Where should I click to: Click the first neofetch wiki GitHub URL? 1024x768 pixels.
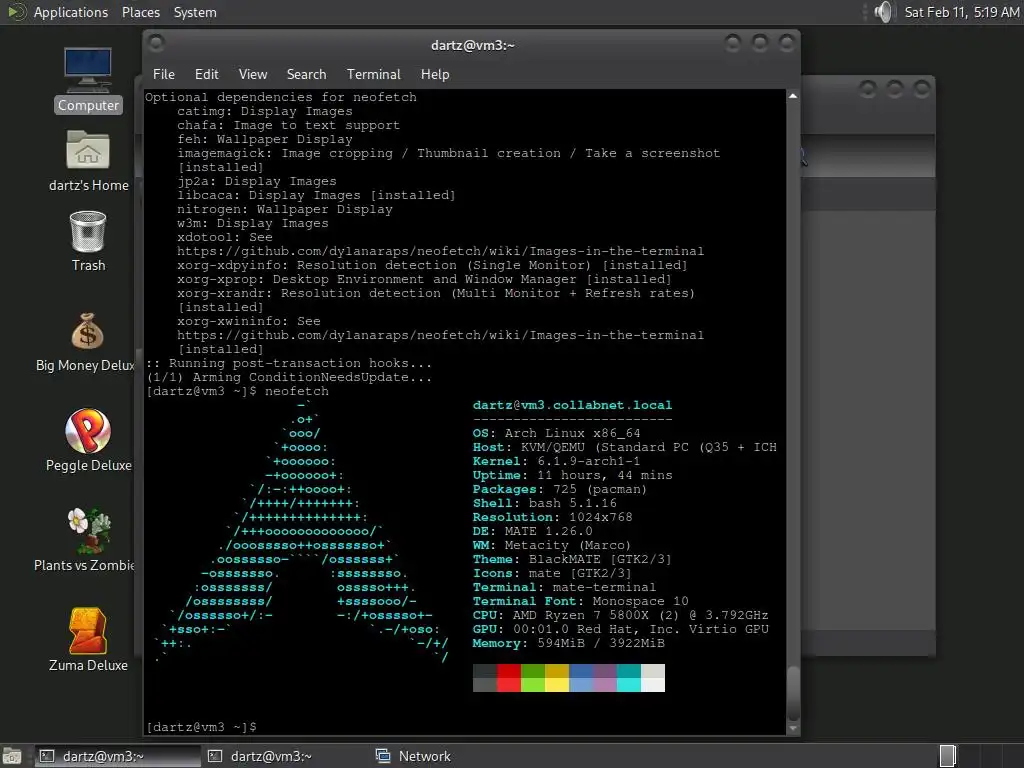click(440, 251)
